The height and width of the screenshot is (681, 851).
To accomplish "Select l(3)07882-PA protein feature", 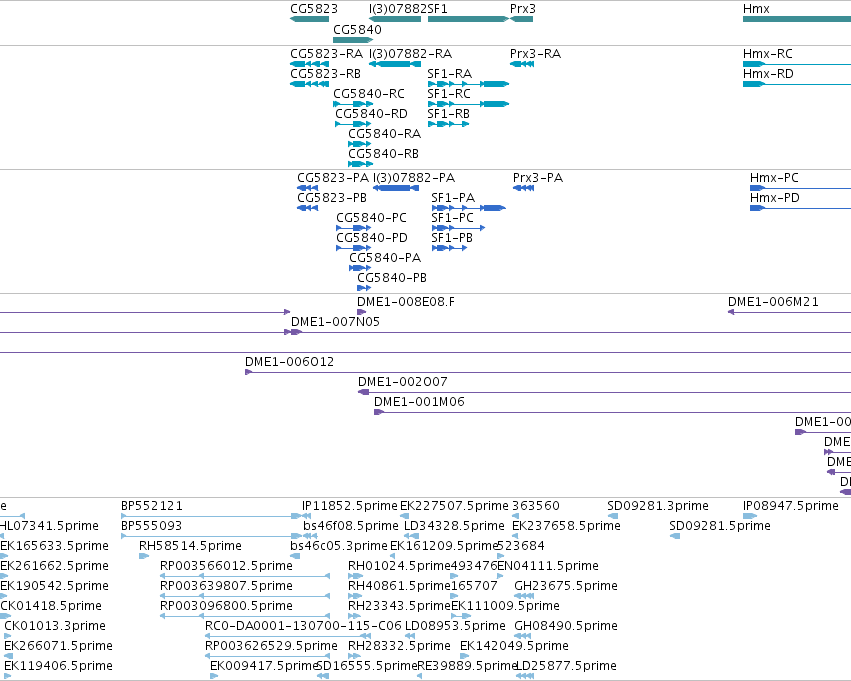I will [396, 188].
